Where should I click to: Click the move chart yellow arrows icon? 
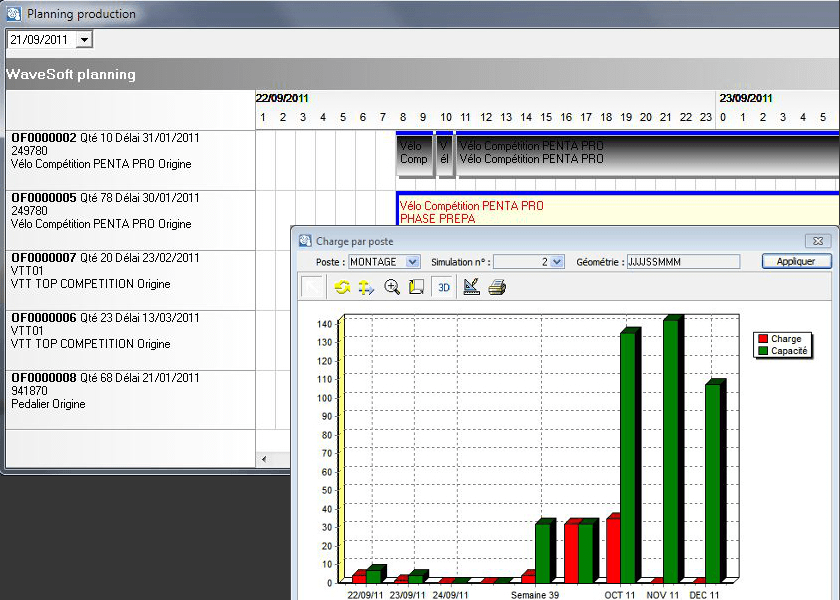pyautogui.click(x=366, y=288)
